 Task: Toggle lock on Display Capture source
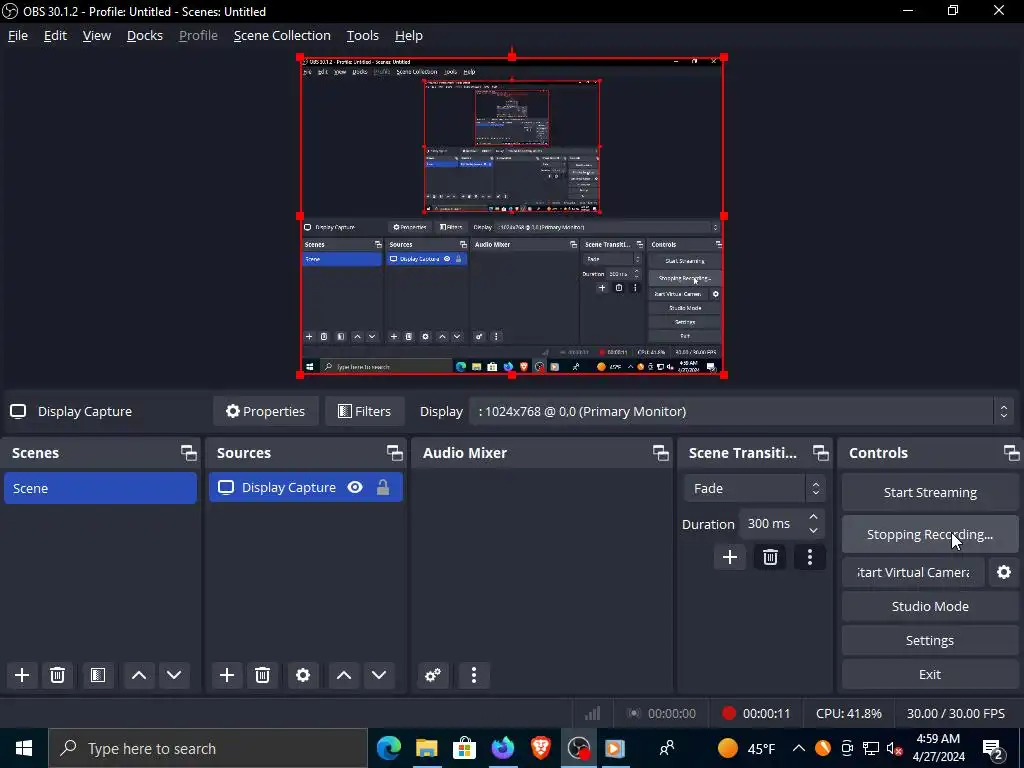[x=383, y=487]
